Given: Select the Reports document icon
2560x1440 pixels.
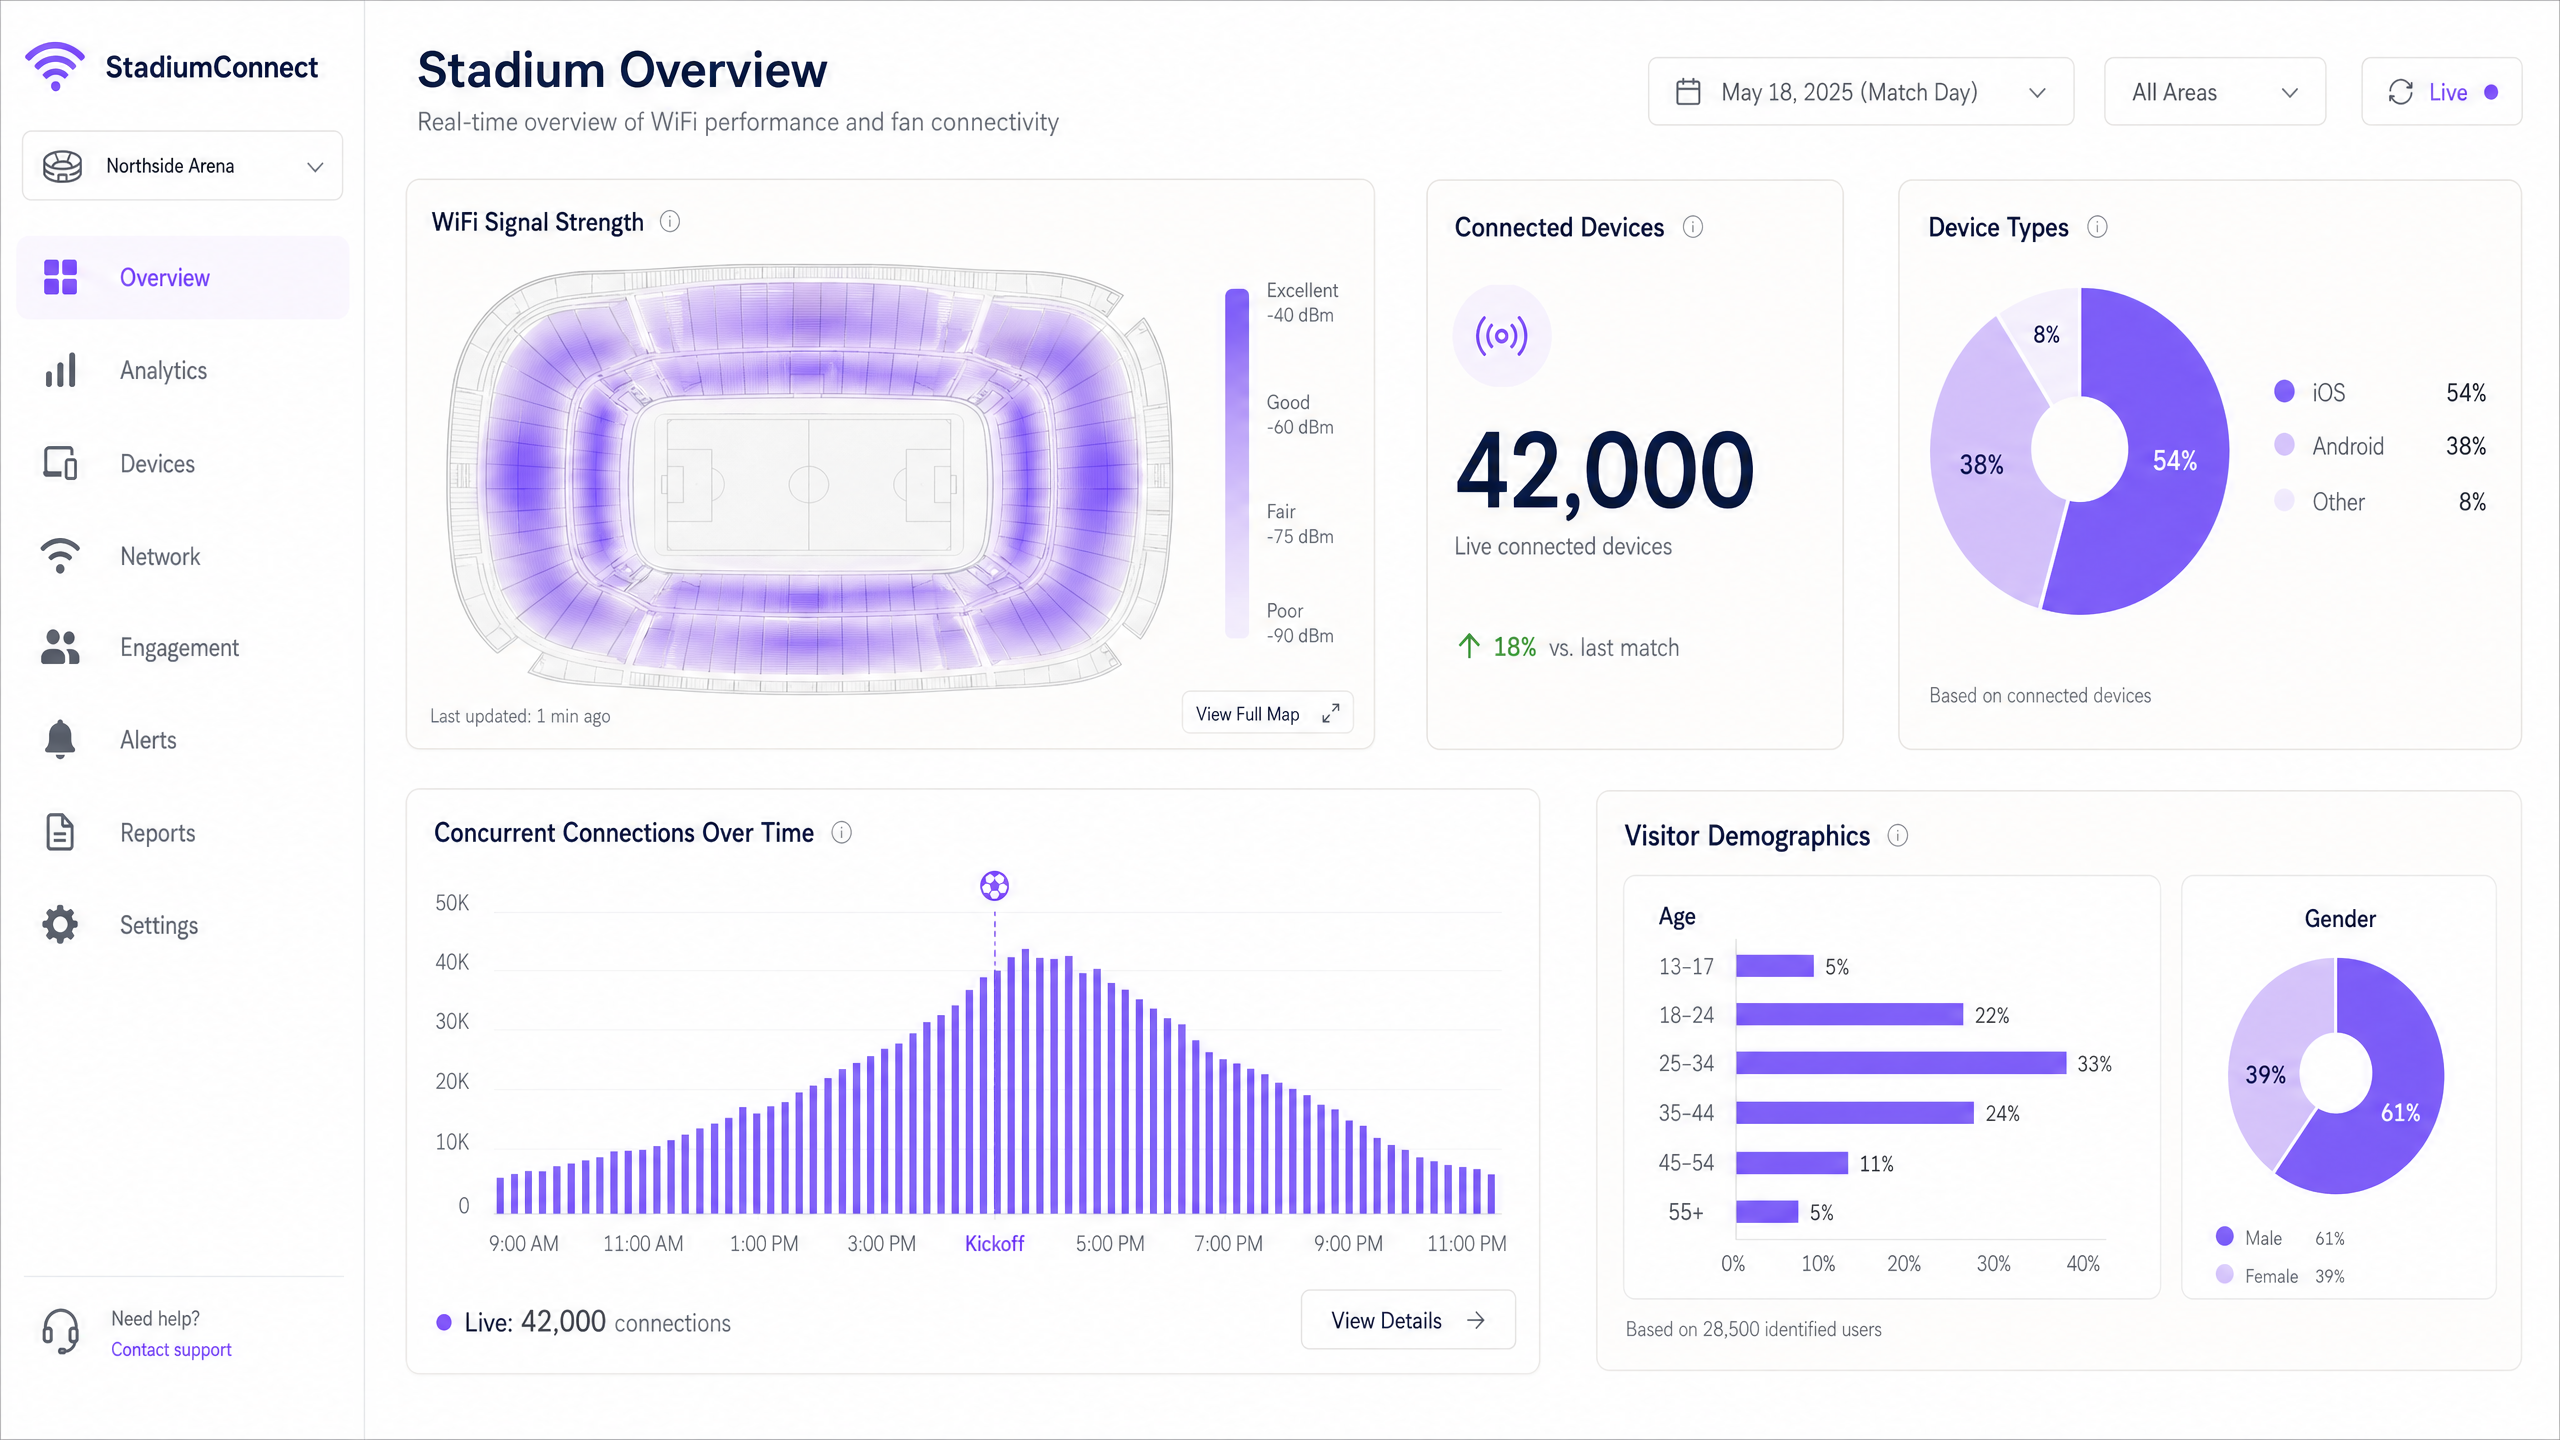Looking at the screenshot, I should pyautogui.click(x=60, y=832).
